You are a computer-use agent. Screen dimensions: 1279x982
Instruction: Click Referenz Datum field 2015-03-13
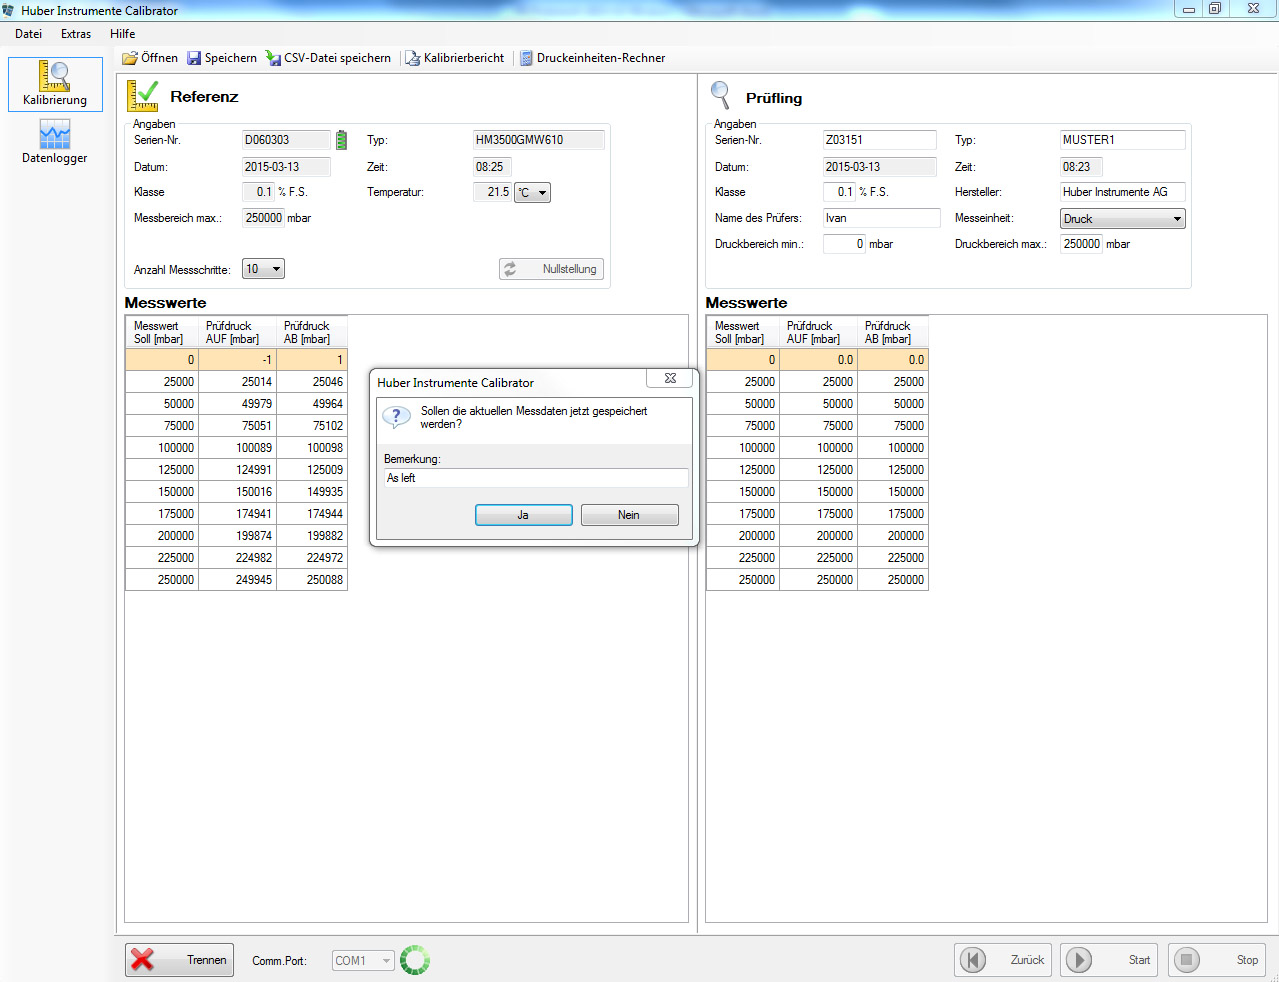pos(286,167)
